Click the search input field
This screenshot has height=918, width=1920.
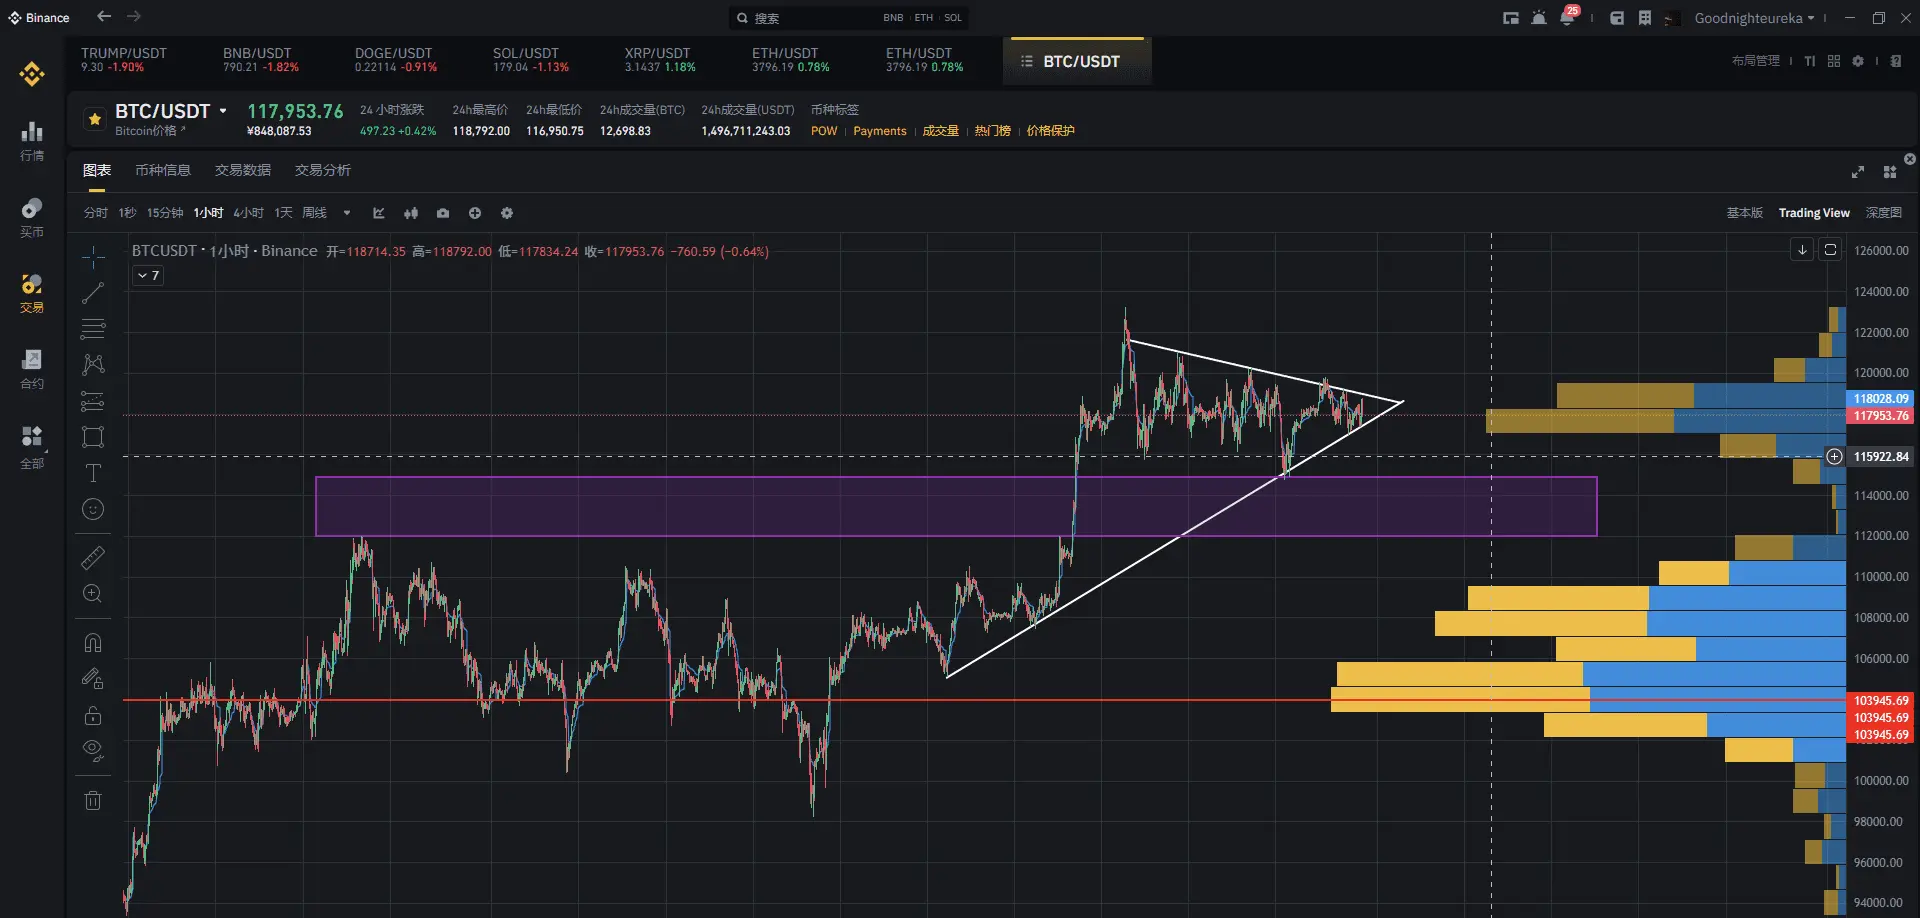click(848, 18)
